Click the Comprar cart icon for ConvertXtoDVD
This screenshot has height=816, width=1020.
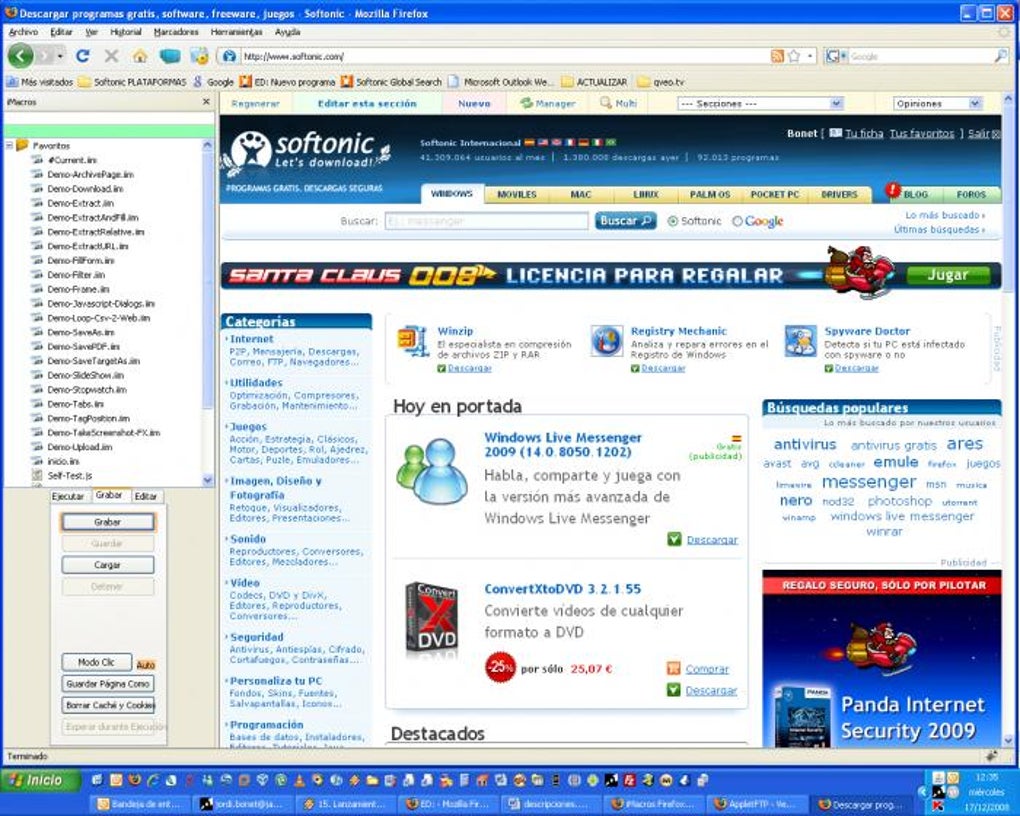[673, 668]
